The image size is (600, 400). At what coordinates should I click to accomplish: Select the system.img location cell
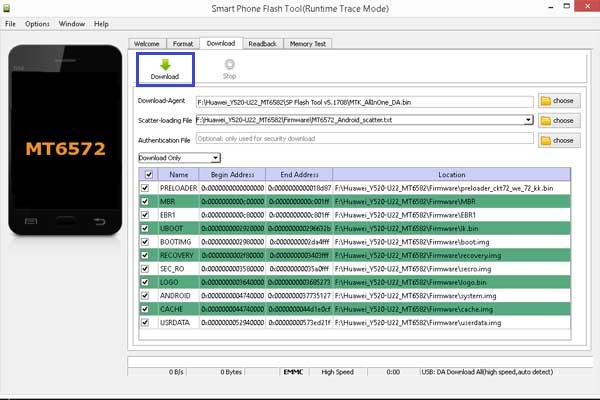(x=452, y=296)
